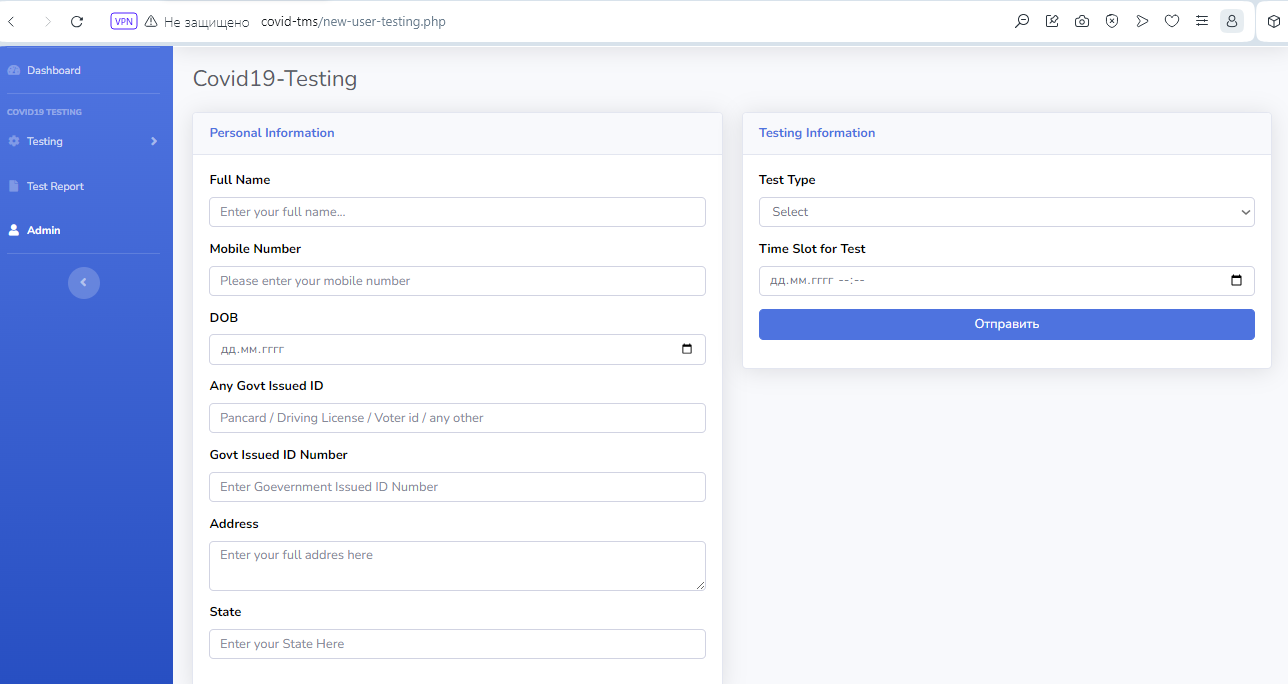1288x684 pixels.
Task: Click the Test Report document icon
Action: coord(14,187)
